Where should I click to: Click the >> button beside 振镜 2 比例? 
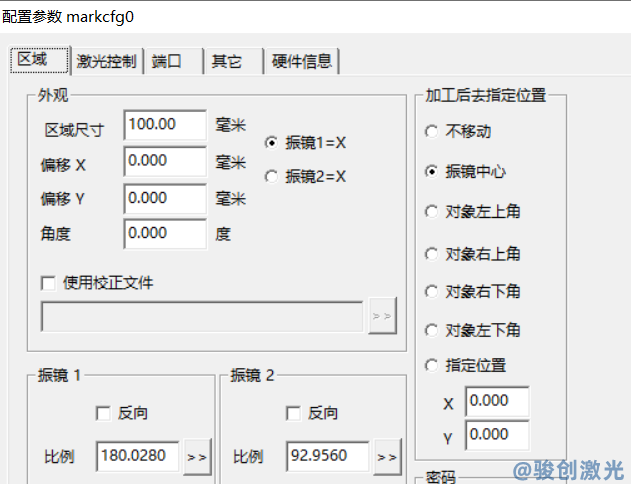387,457
